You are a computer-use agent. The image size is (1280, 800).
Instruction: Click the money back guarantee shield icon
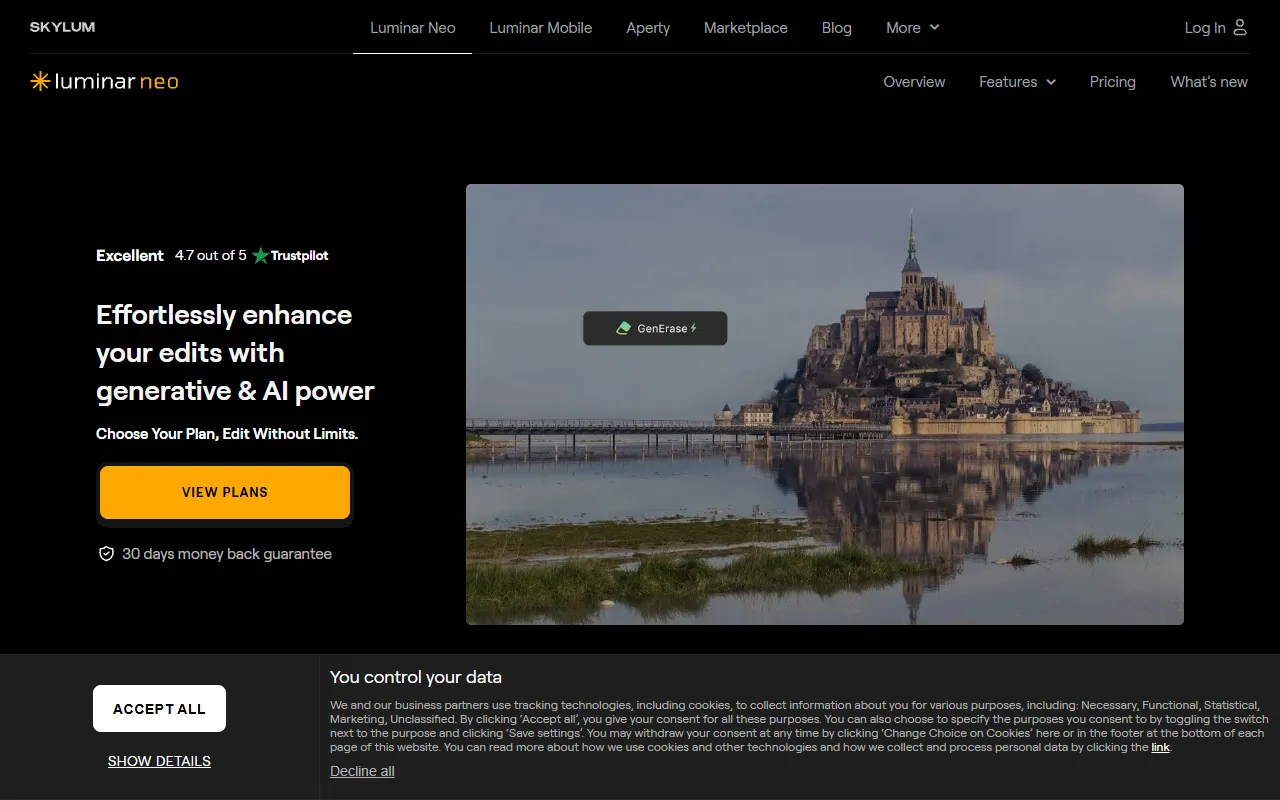(106, 554)
